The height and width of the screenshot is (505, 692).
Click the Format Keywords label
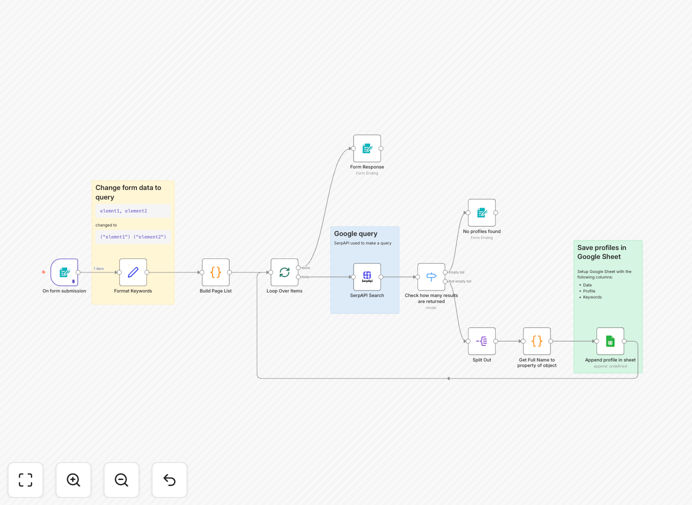point(133,291)
